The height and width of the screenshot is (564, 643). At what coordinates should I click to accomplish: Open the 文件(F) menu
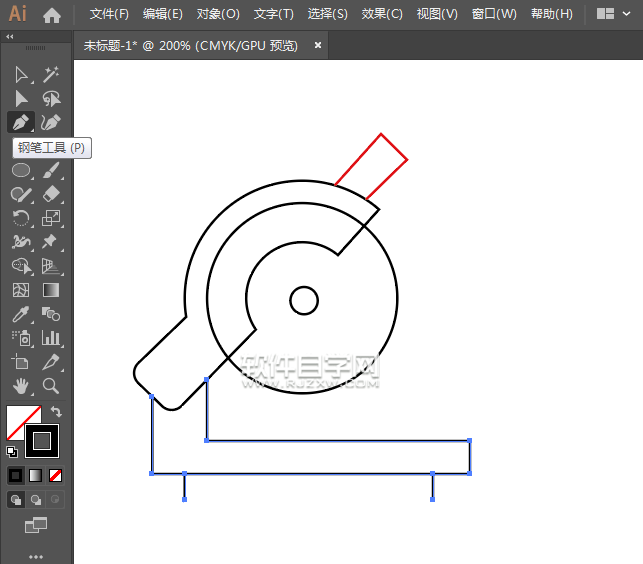pyautogui.click(x=109, y=14)
